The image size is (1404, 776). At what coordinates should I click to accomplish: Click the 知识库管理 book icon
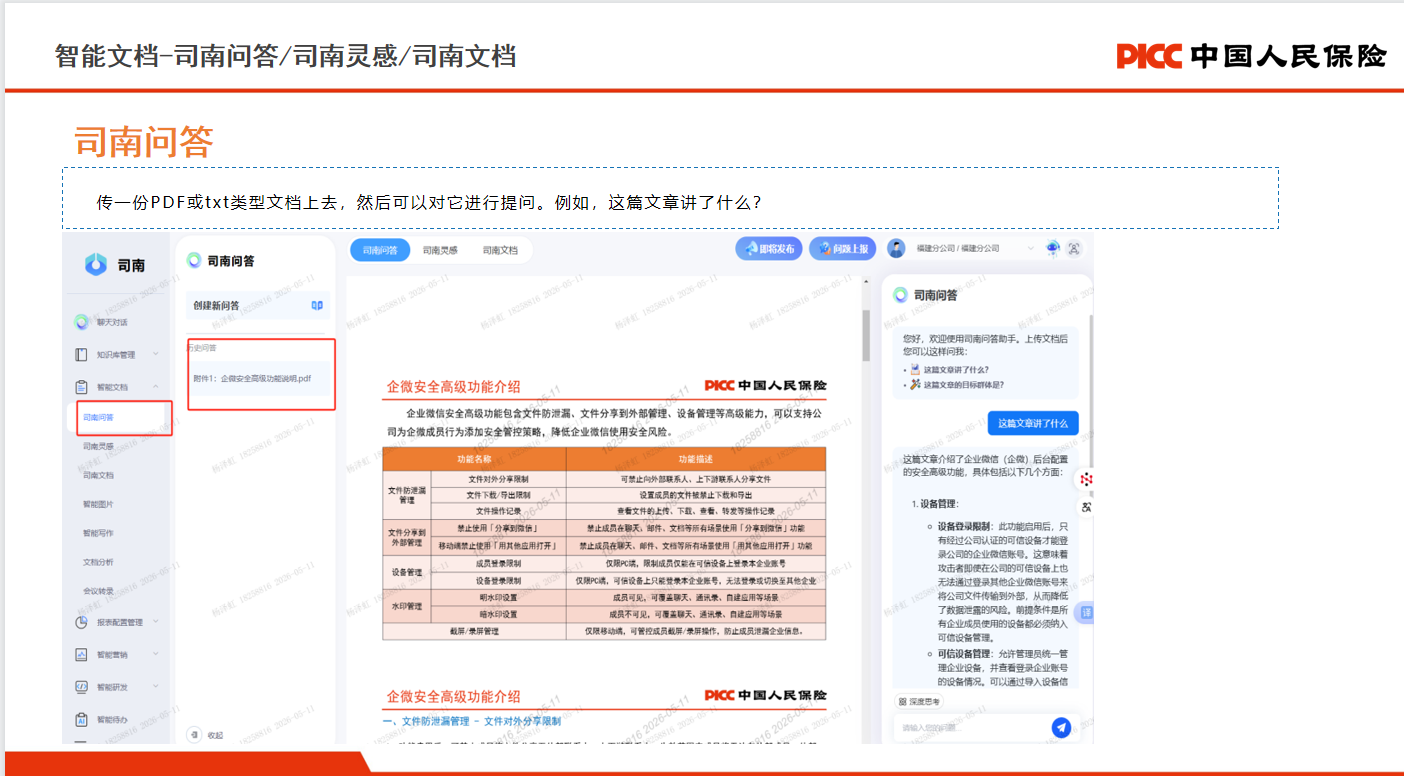click(82, 355)
